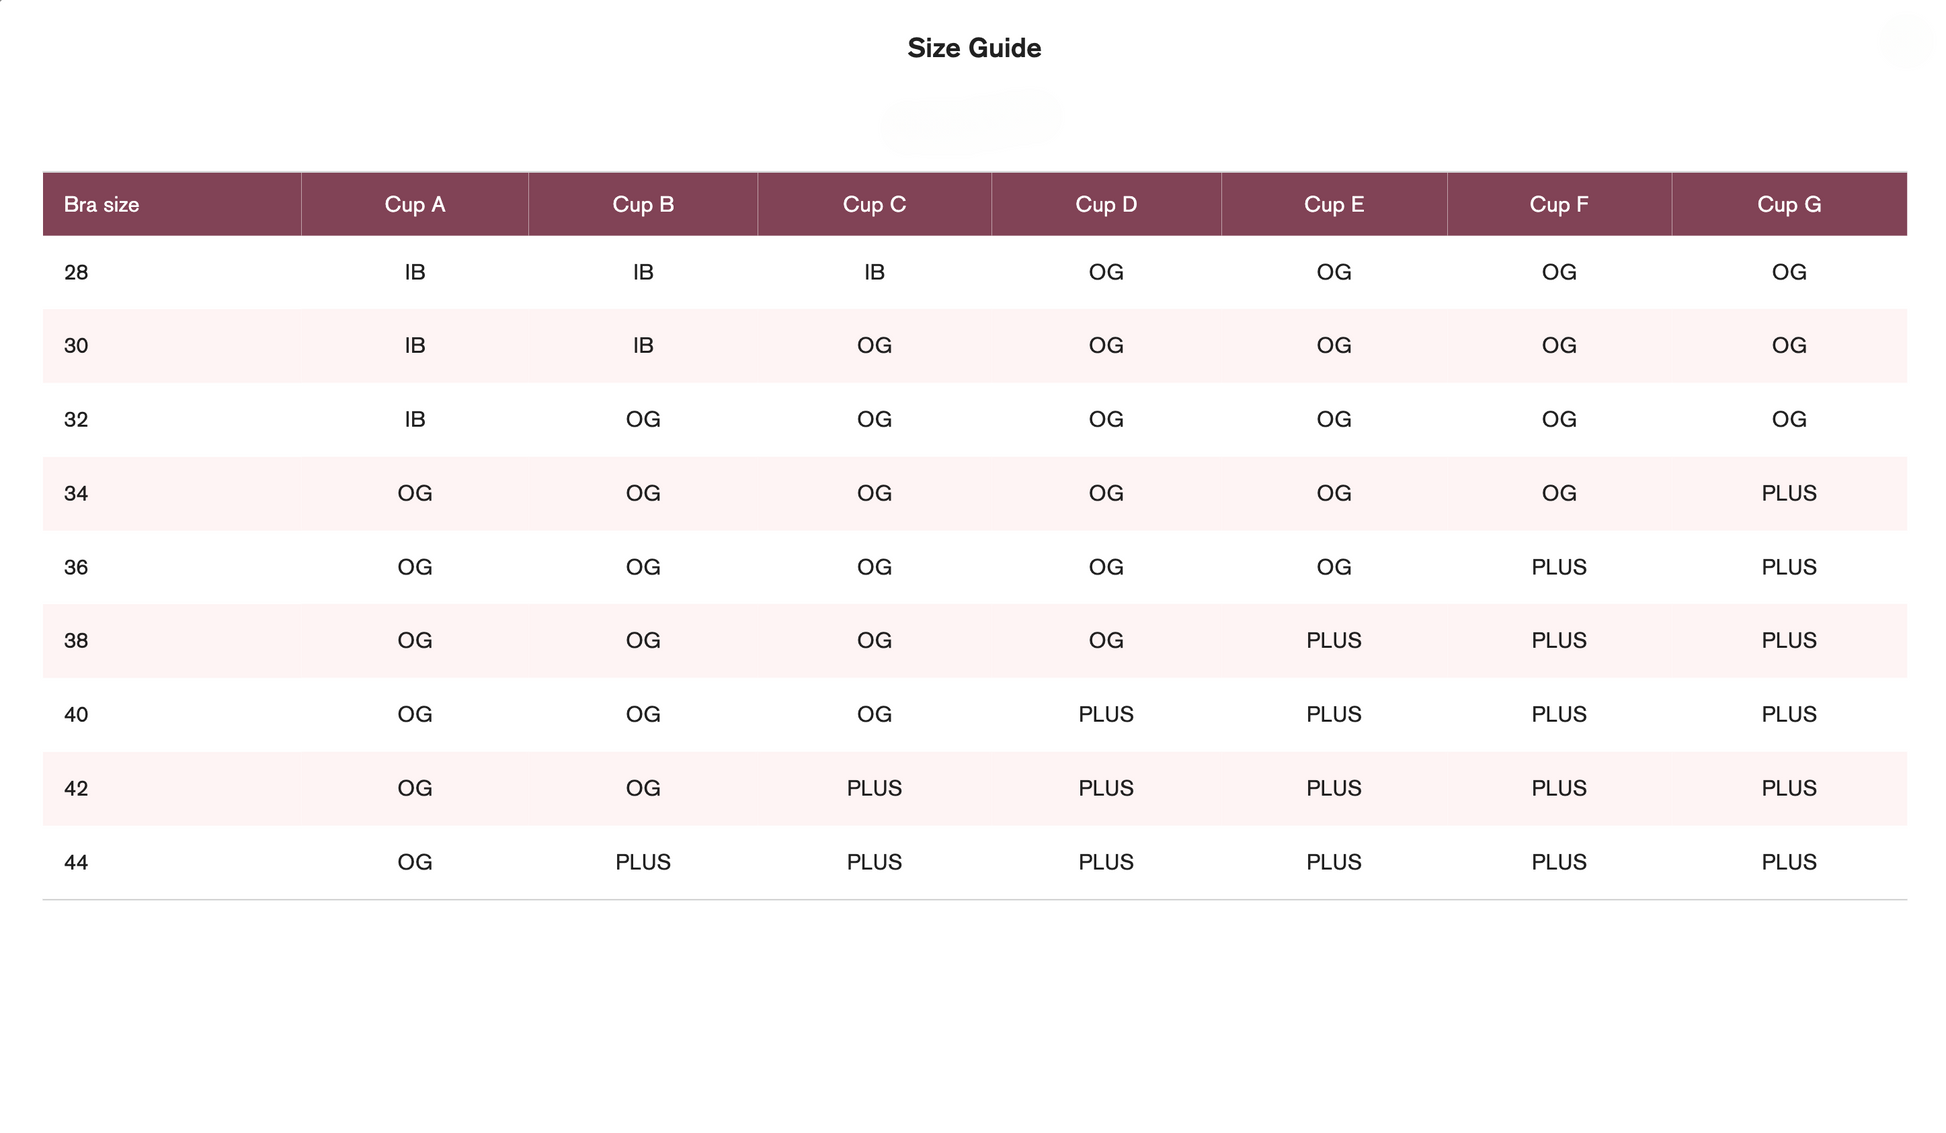Screen dimensions: 1946x1133
Task: Click the Cup A column header
Action: click(415, 204)
